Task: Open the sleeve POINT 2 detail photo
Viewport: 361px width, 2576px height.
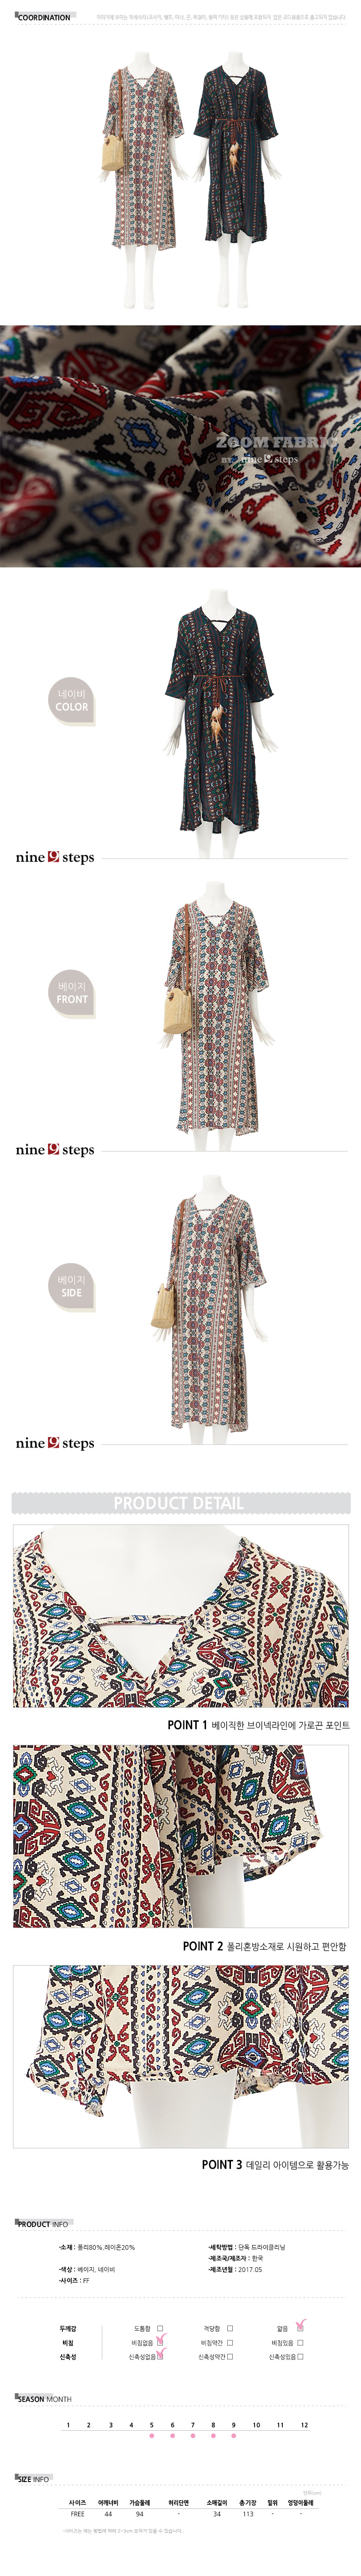Action: pyautogui.click(x=181, y=1836)
